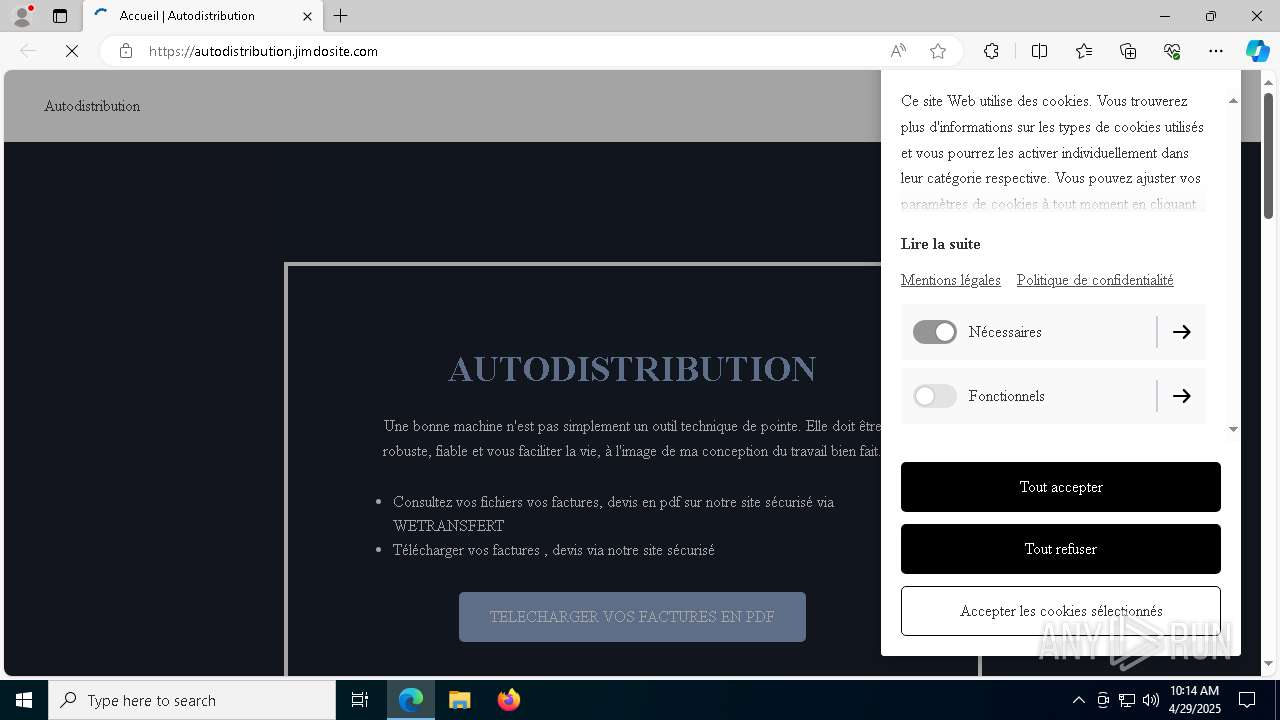Toggle the Nécessaires cookies switch
1280x720 pixels.
click(x=935, y=332)
